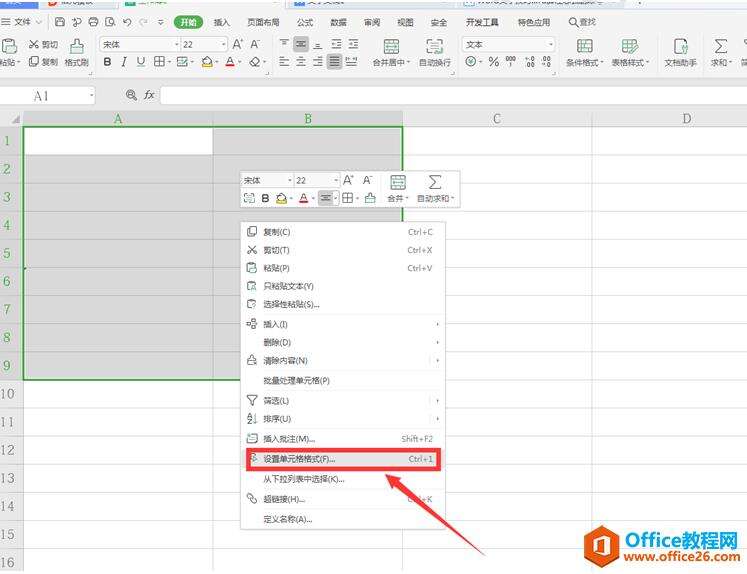Click Hyperlink (超链接) in context menu

point(343,499)
